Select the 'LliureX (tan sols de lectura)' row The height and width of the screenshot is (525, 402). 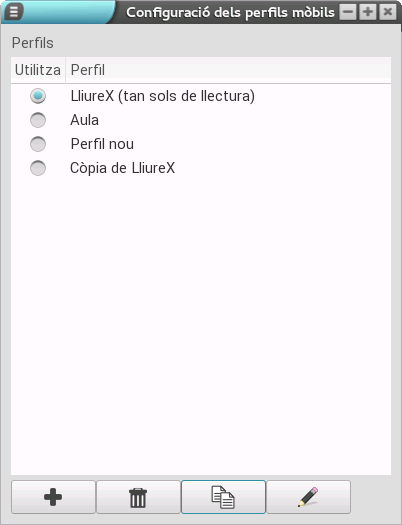click(x=201, y=96)
